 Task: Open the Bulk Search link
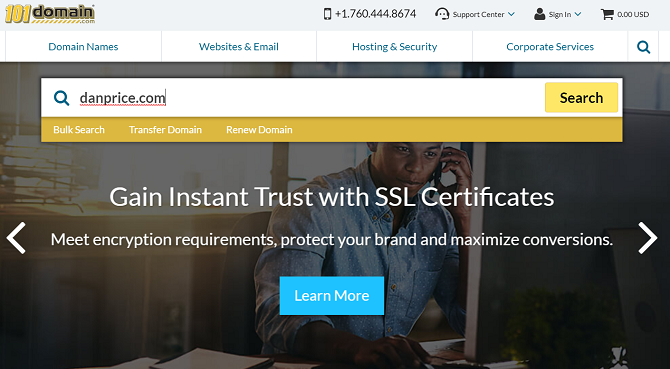pyautogui.click(x=79, y=129)
